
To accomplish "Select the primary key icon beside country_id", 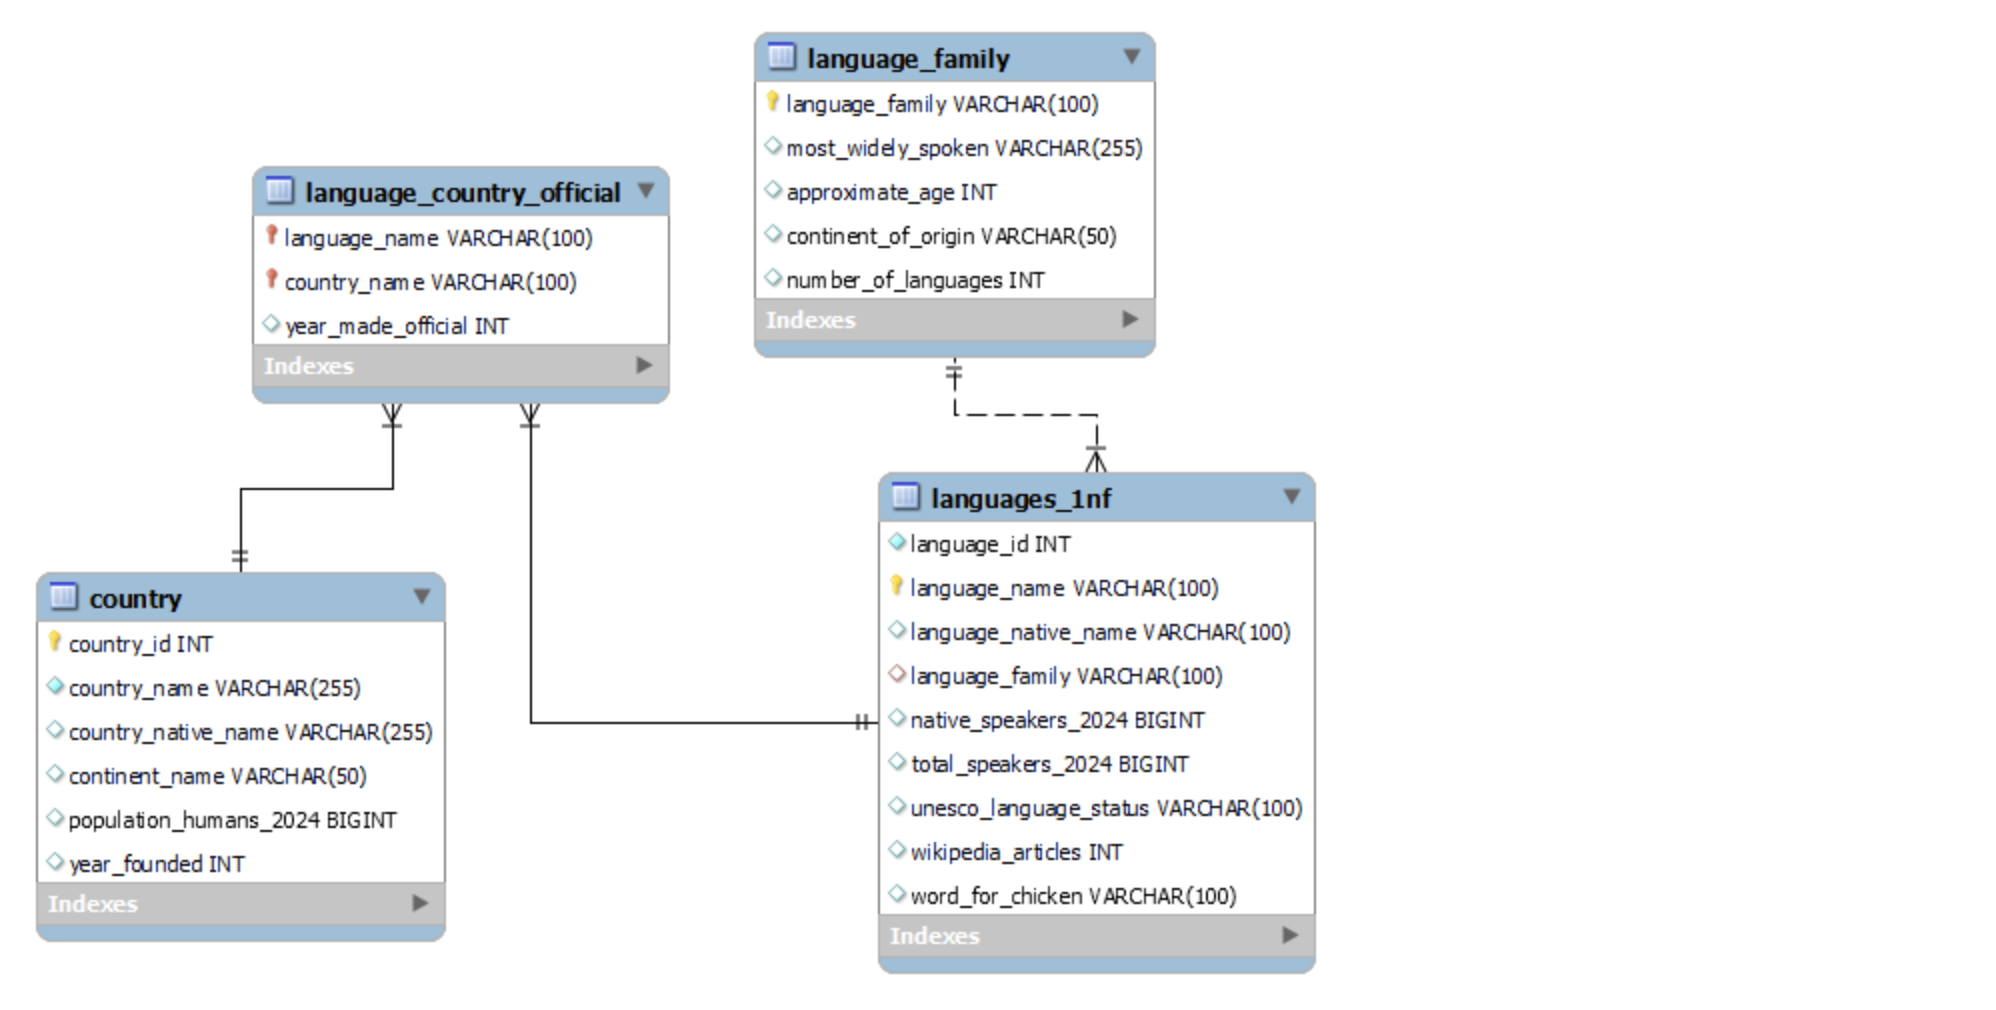I will click(55, 643).
